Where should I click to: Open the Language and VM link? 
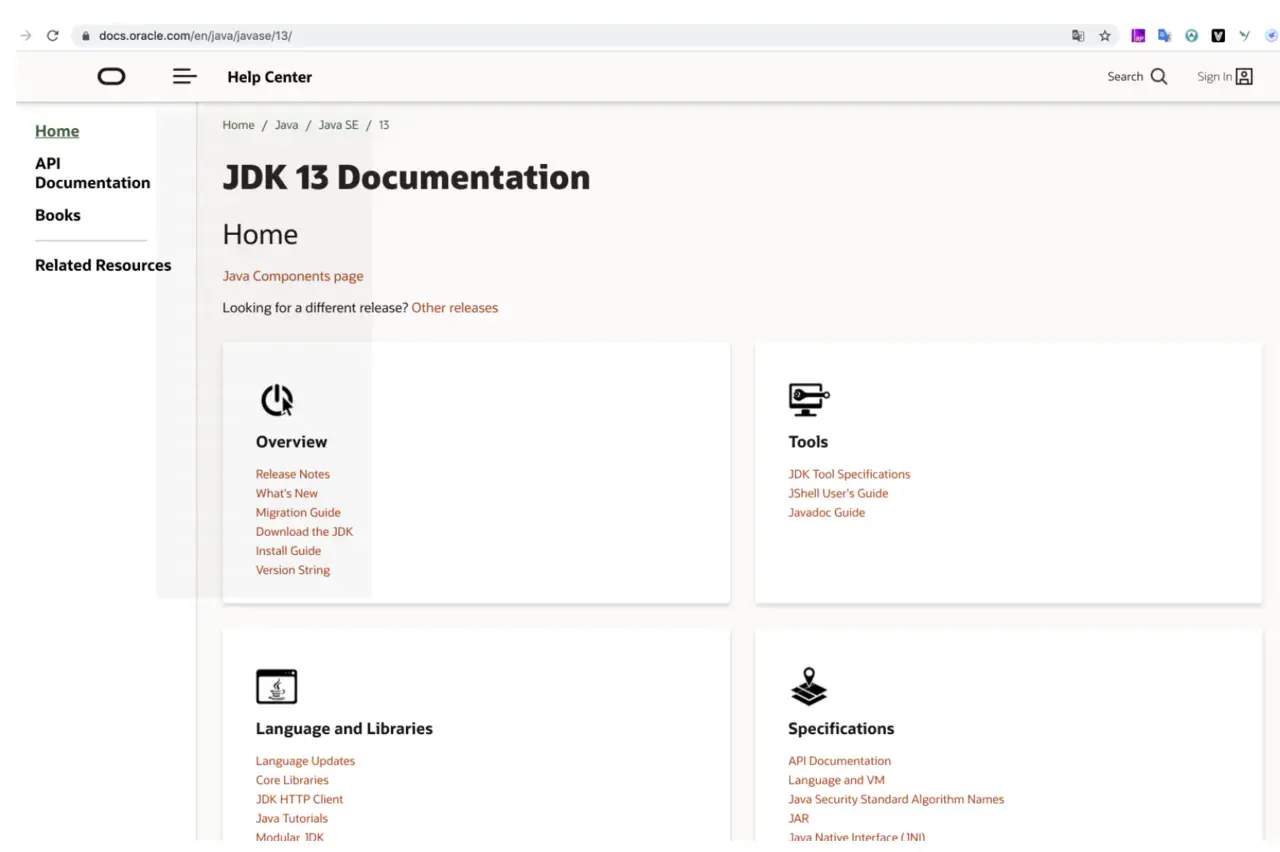tap(837, 780)
